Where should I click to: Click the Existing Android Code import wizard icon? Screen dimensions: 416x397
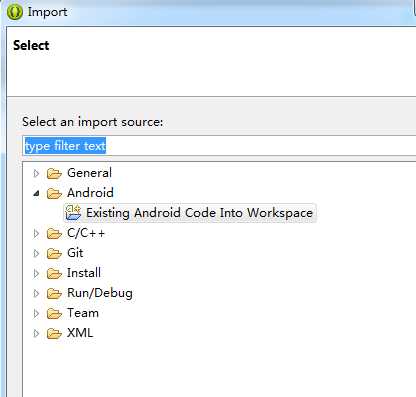[x=73, y=213]
